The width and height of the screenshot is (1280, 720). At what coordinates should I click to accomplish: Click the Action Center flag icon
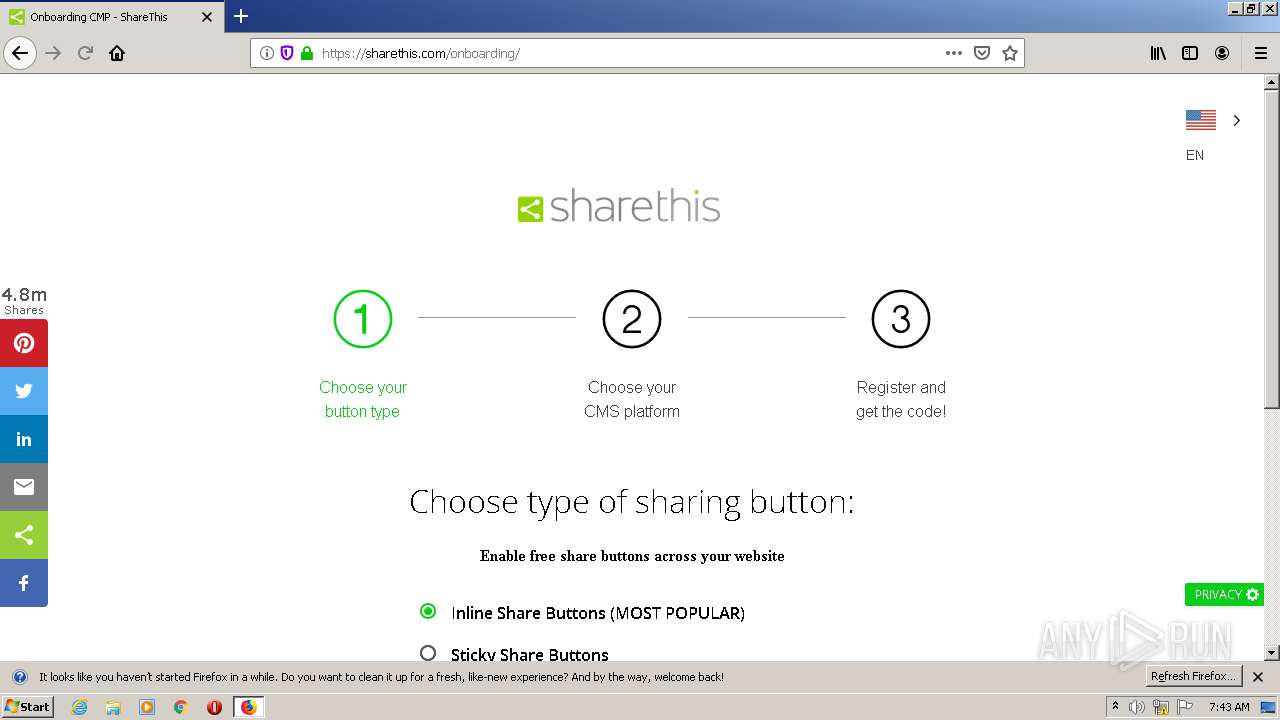[x=1185, y=707]
